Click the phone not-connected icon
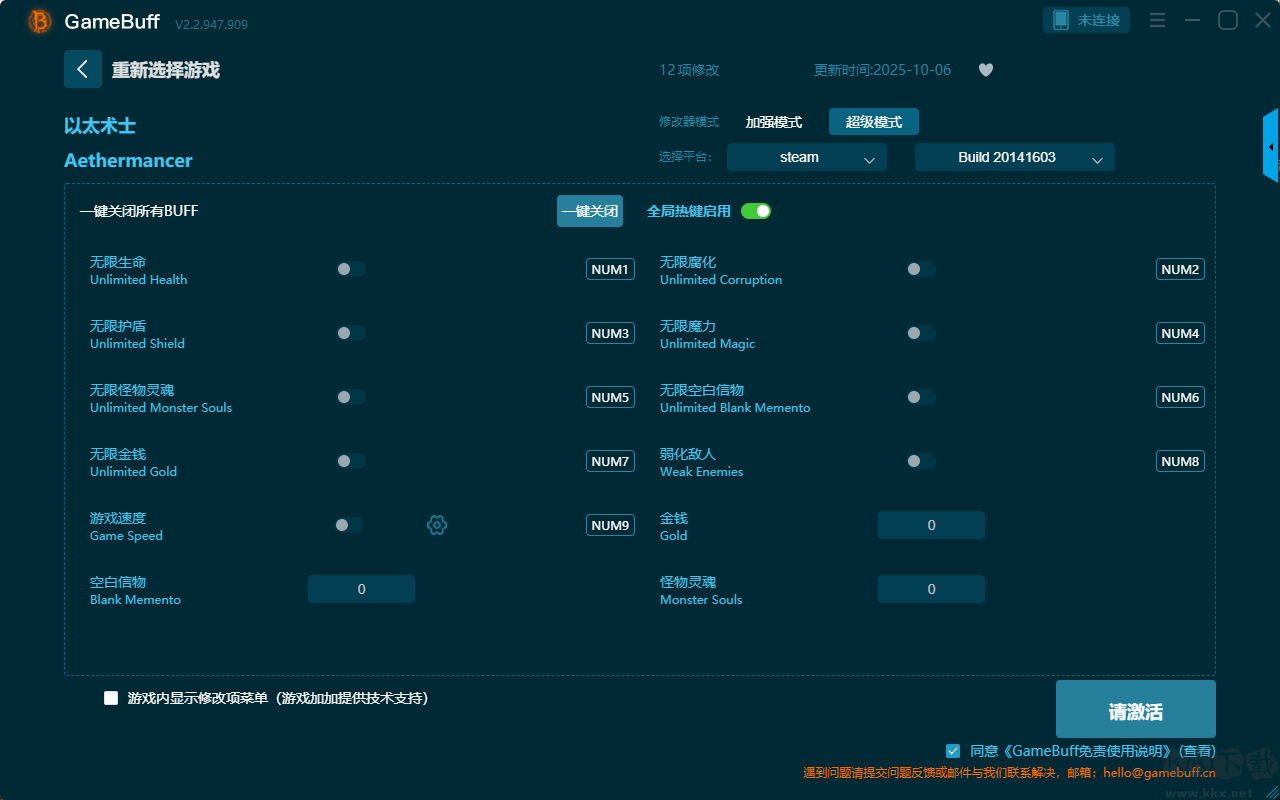Viewport: 1280px width, 800px height. tap(1061, 20)
